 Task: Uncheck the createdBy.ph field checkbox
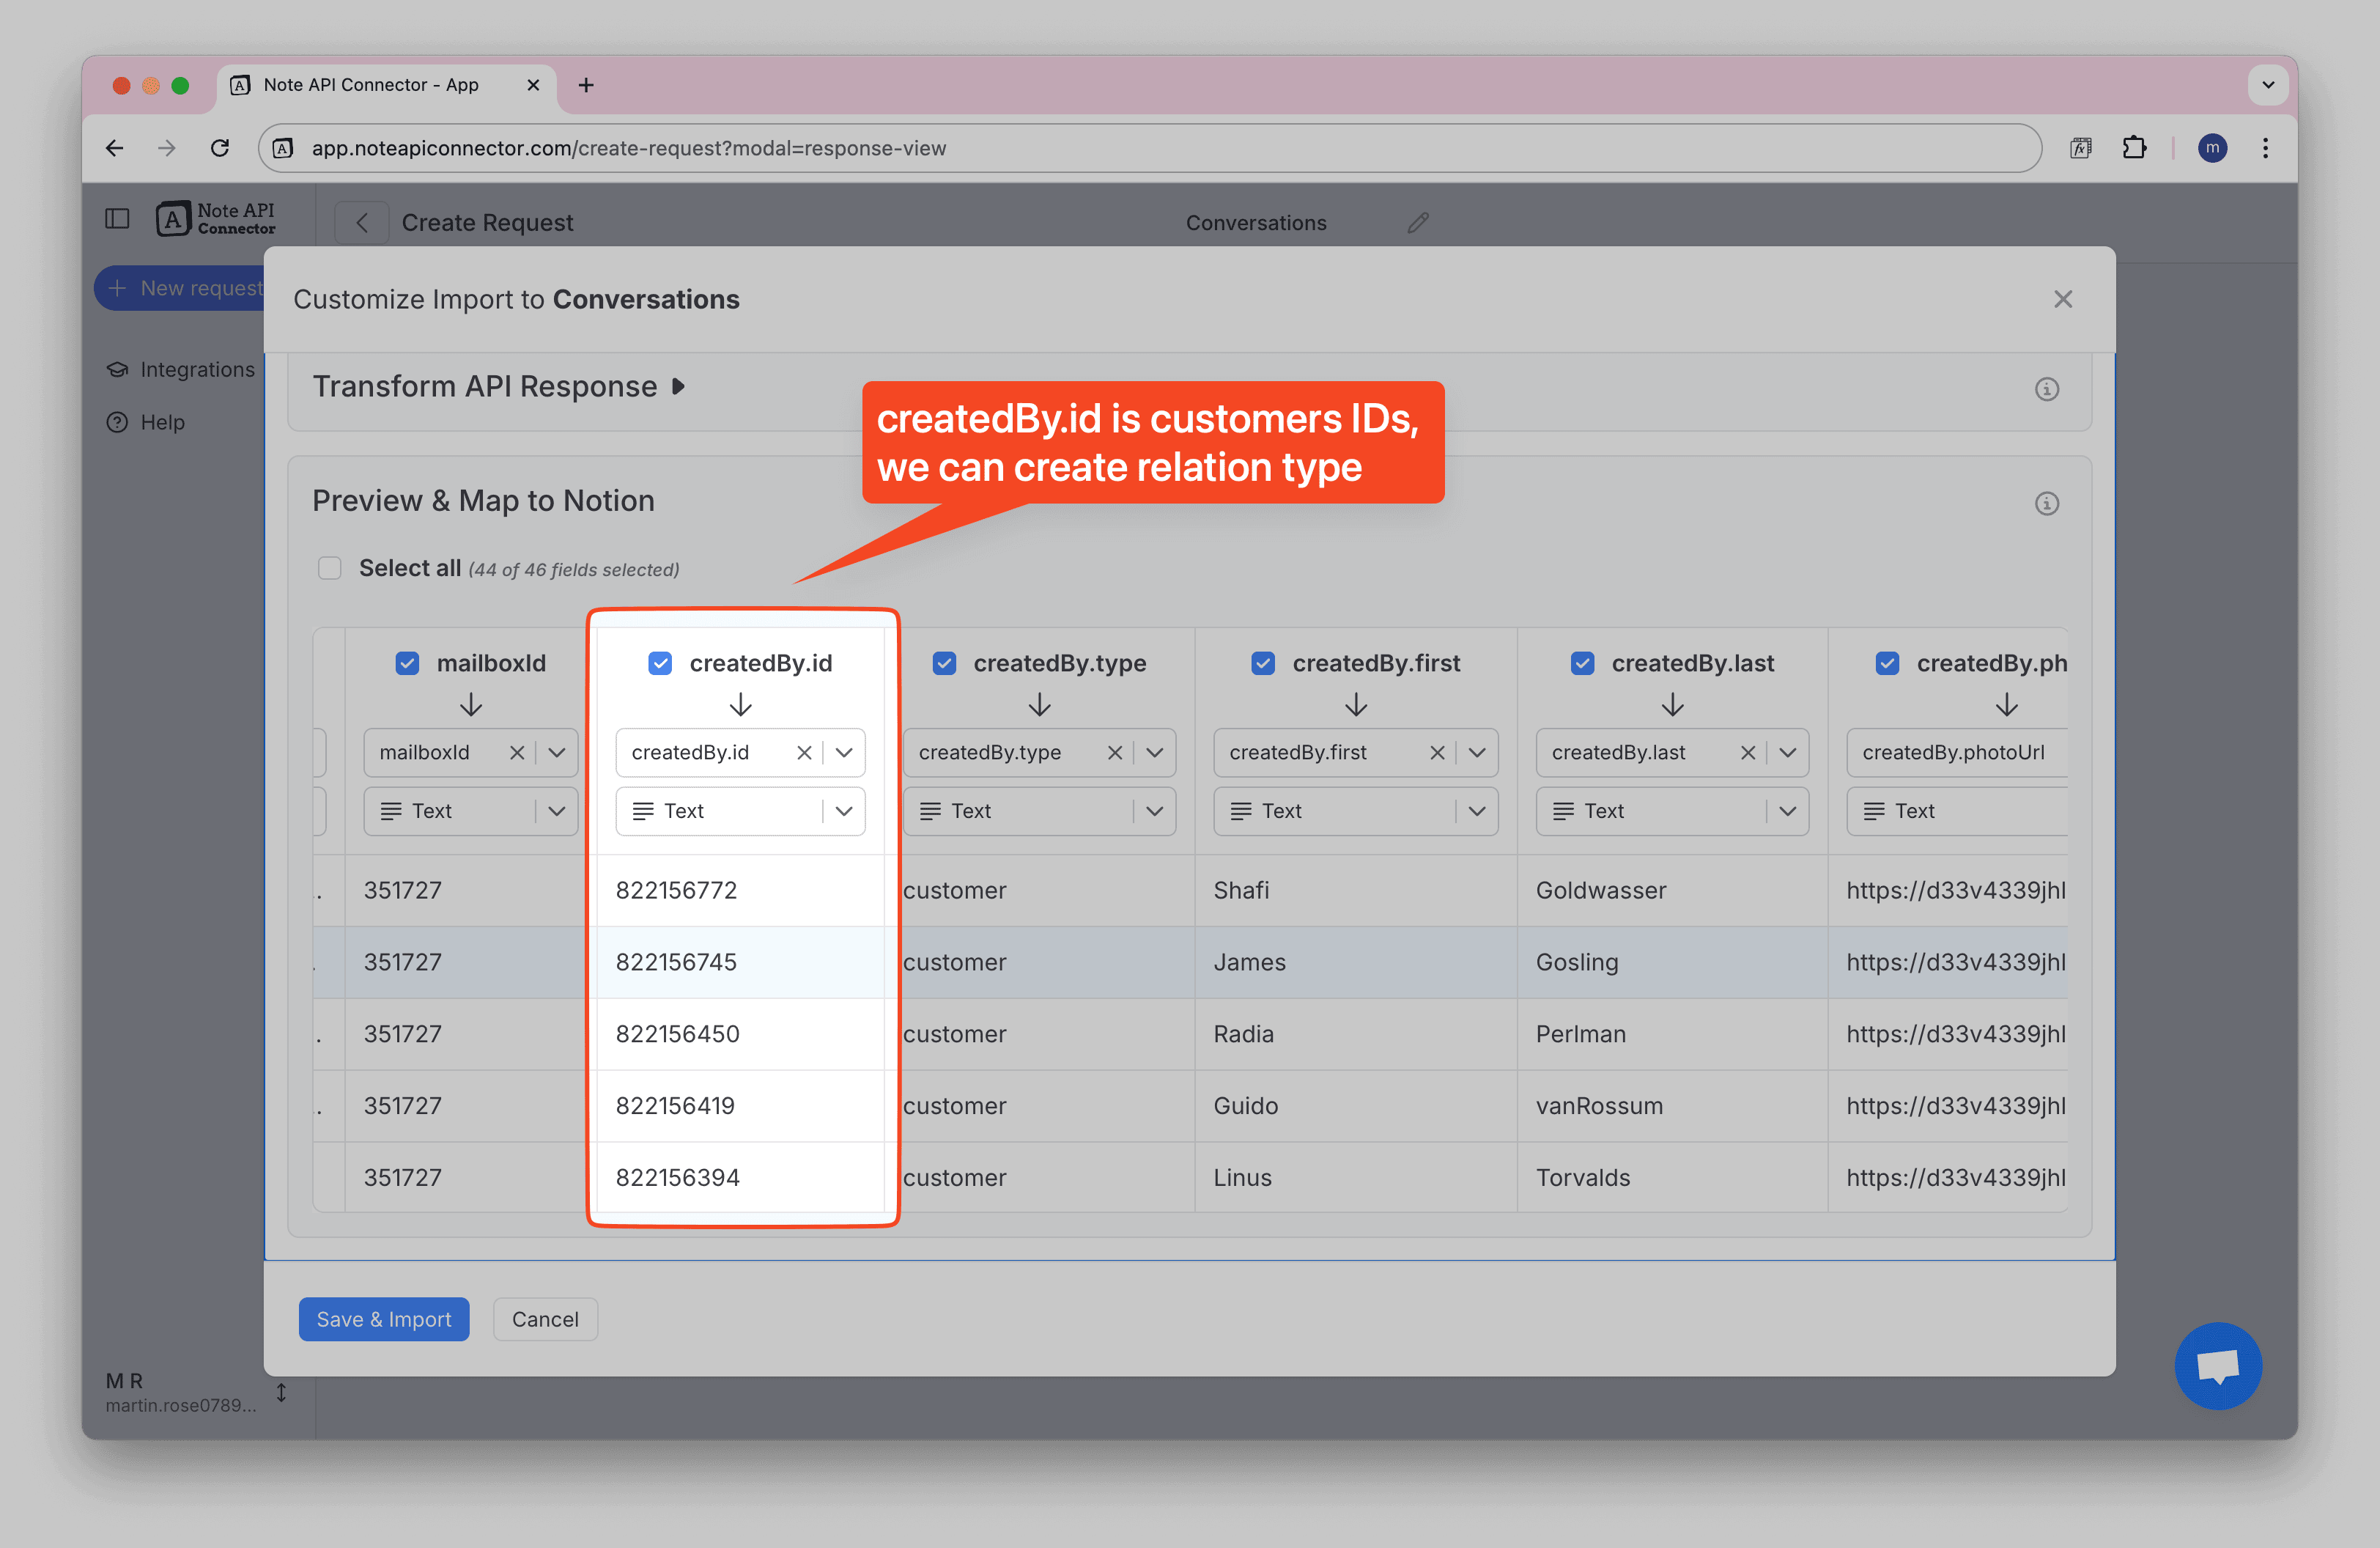pos(1886,663)
